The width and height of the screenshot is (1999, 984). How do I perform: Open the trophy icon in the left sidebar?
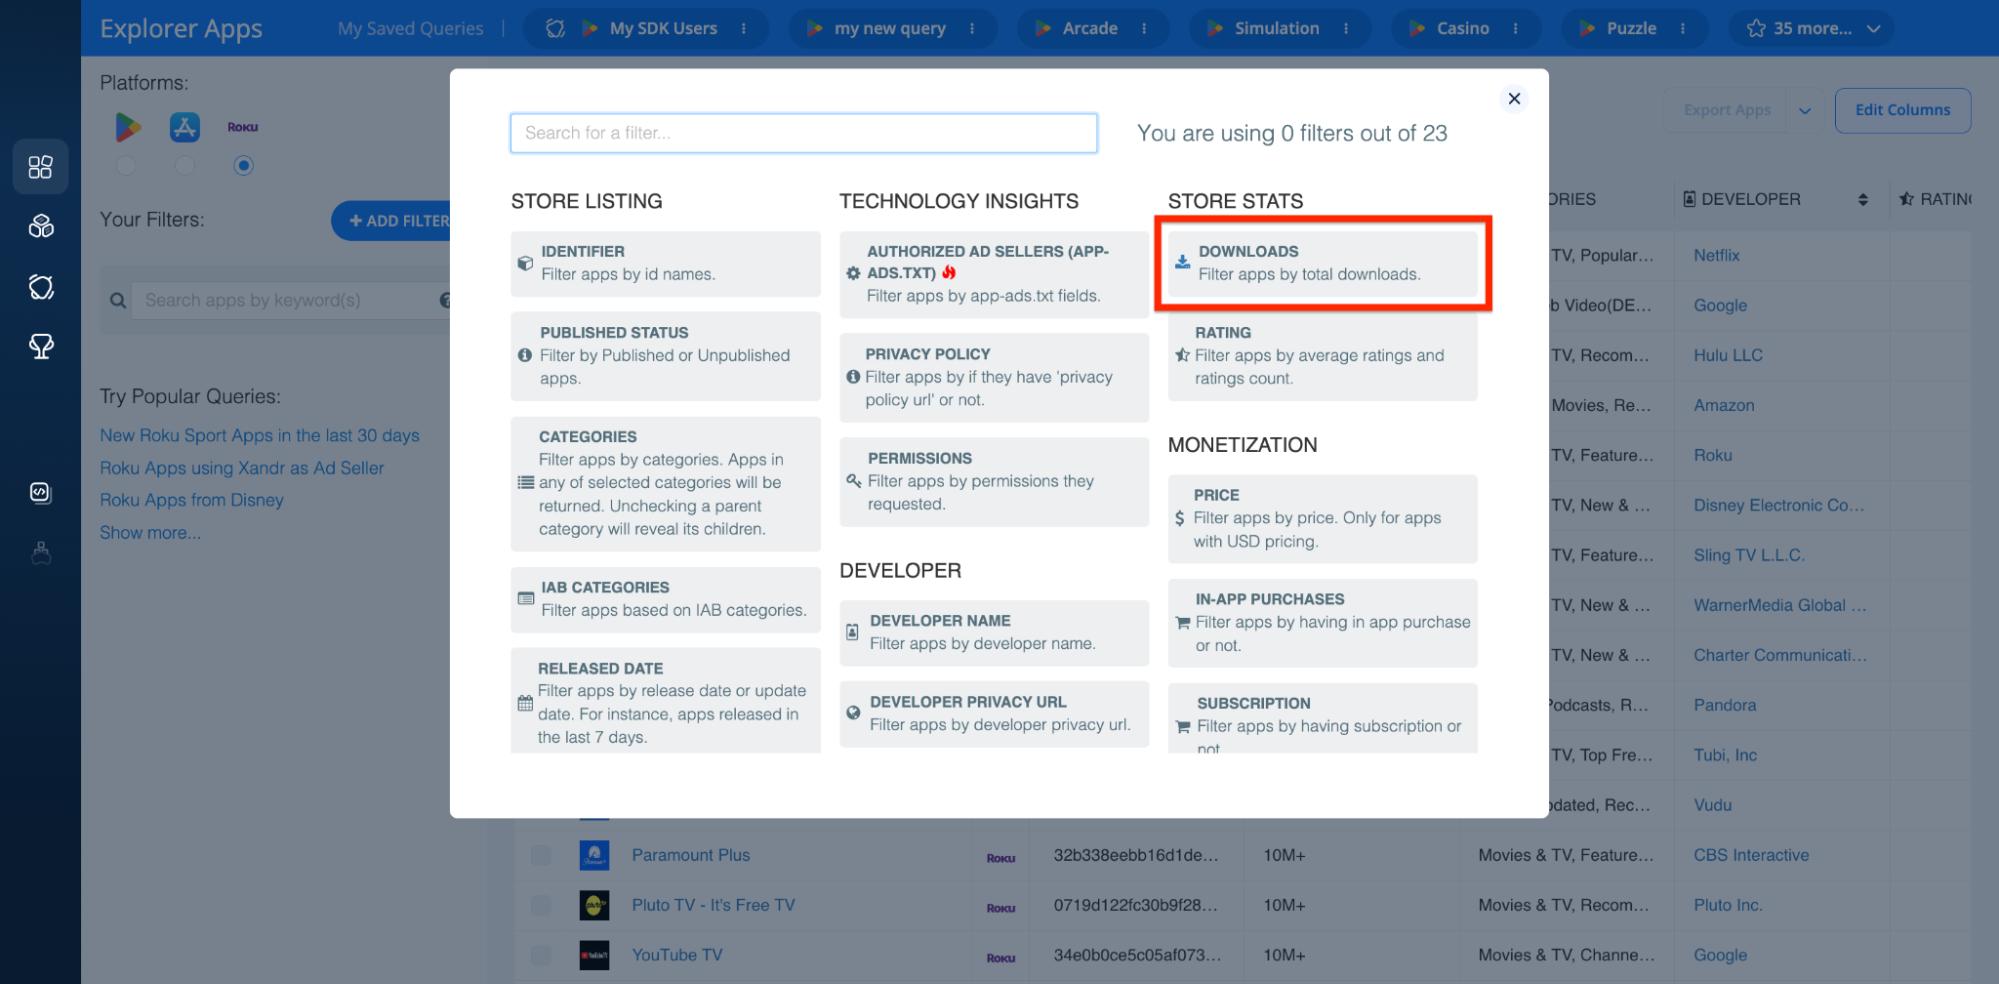(41, 347)
